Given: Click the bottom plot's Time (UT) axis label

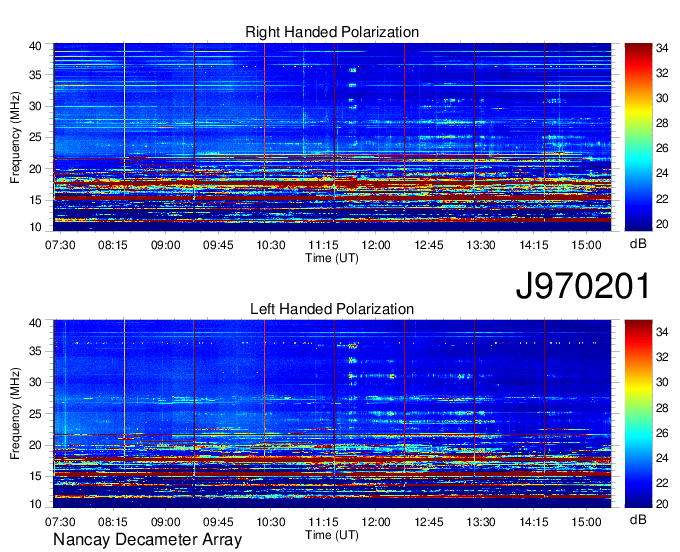Looking at the screenshot, I should [332, 535].
